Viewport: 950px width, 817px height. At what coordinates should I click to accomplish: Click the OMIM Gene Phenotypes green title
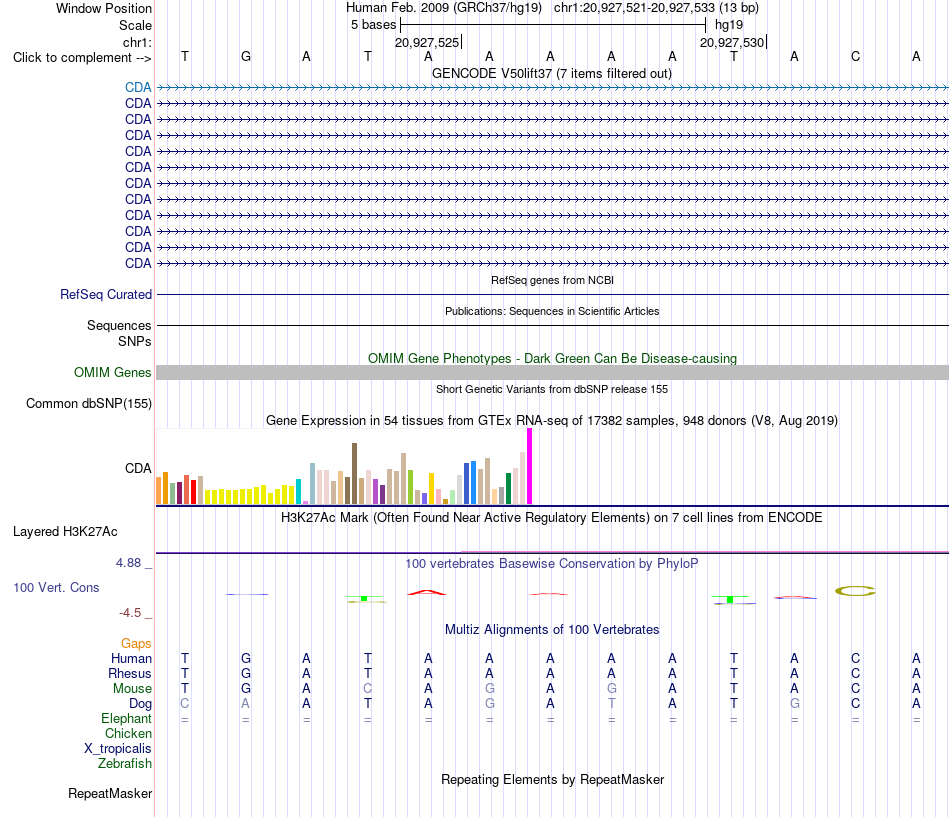[x=552, y=359]
